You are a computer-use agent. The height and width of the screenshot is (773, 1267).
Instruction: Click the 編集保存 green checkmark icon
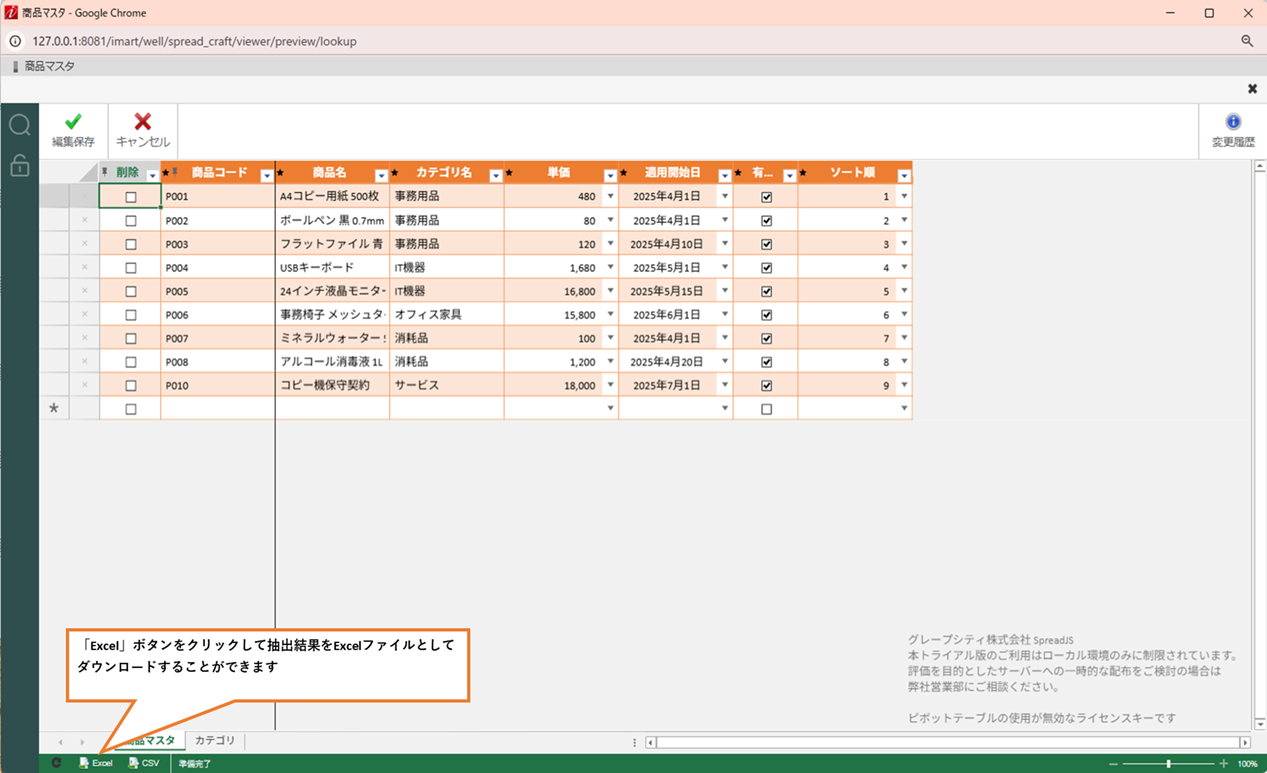point(73,122)
